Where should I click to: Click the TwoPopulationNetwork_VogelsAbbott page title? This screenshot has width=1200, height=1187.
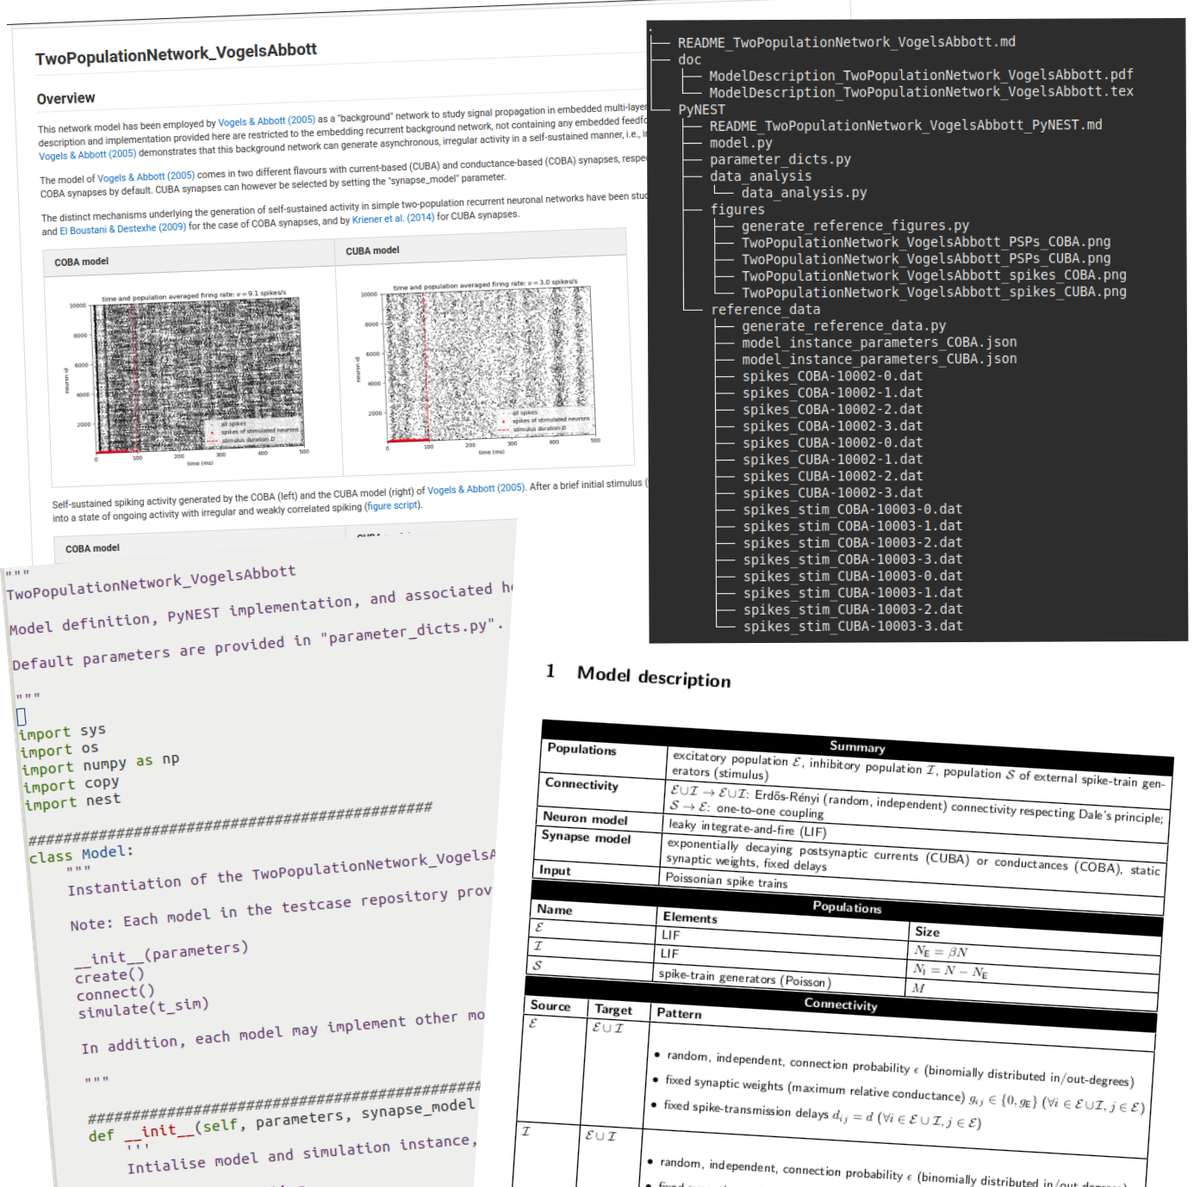point(176,53)
